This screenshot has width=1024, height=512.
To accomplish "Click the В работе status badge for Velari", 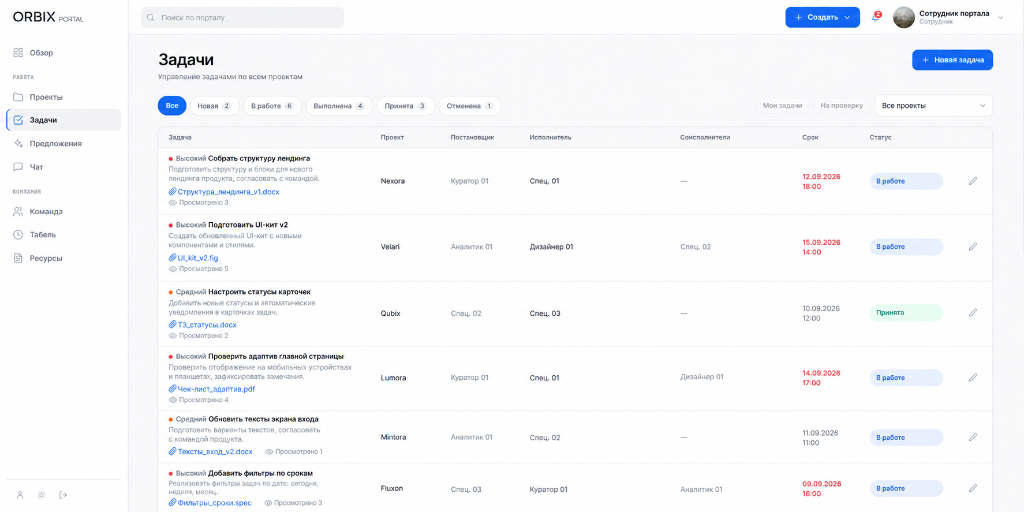I will (906, 247).
